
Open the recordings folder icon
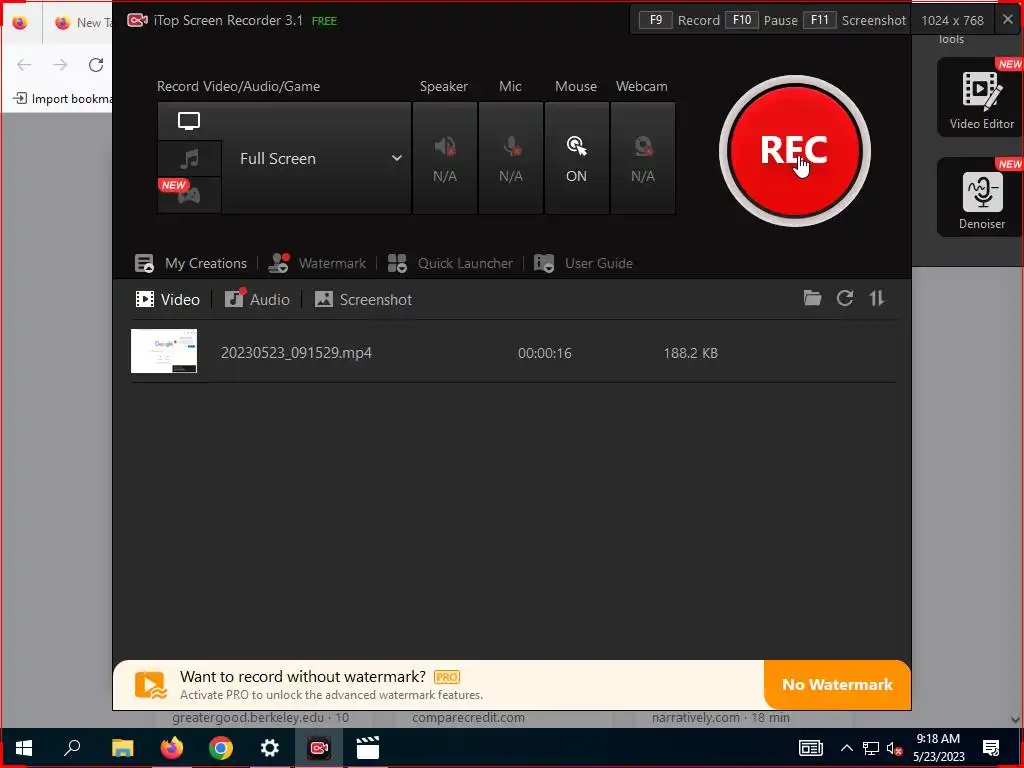[x=812, y=298]
